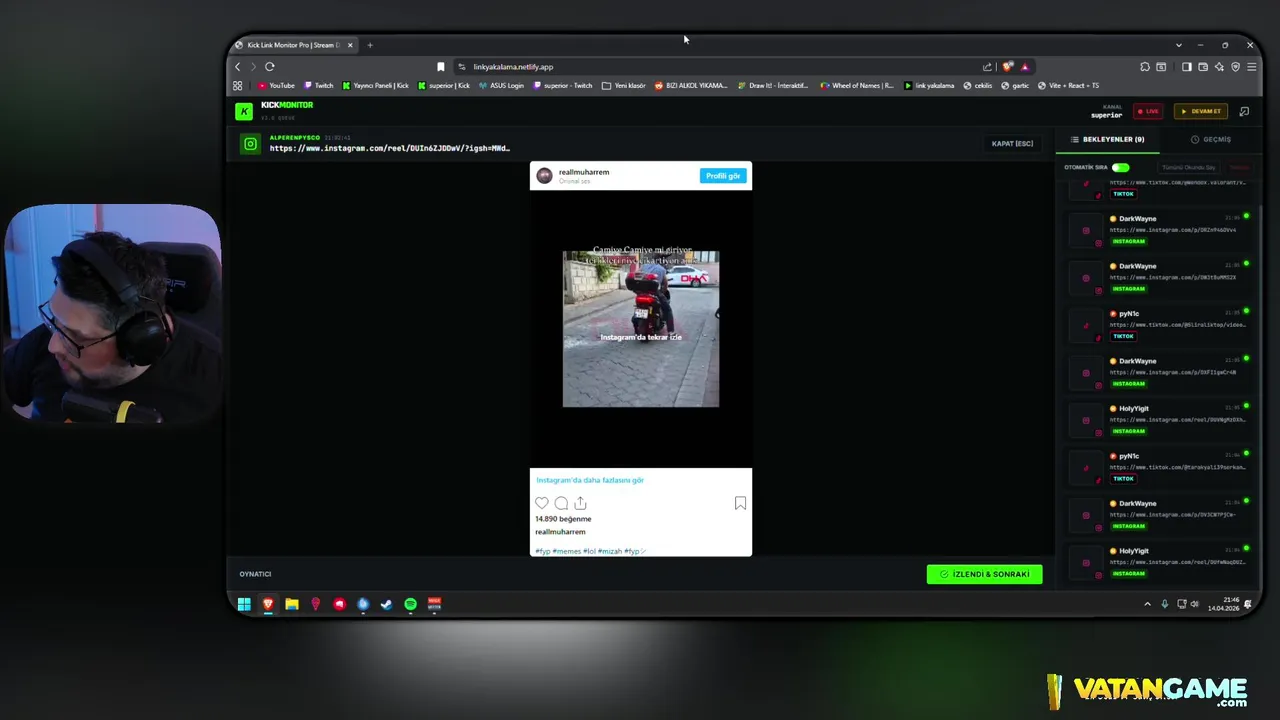Open garlic bookmark
Screen dimensions: 1280x720
1015,86
